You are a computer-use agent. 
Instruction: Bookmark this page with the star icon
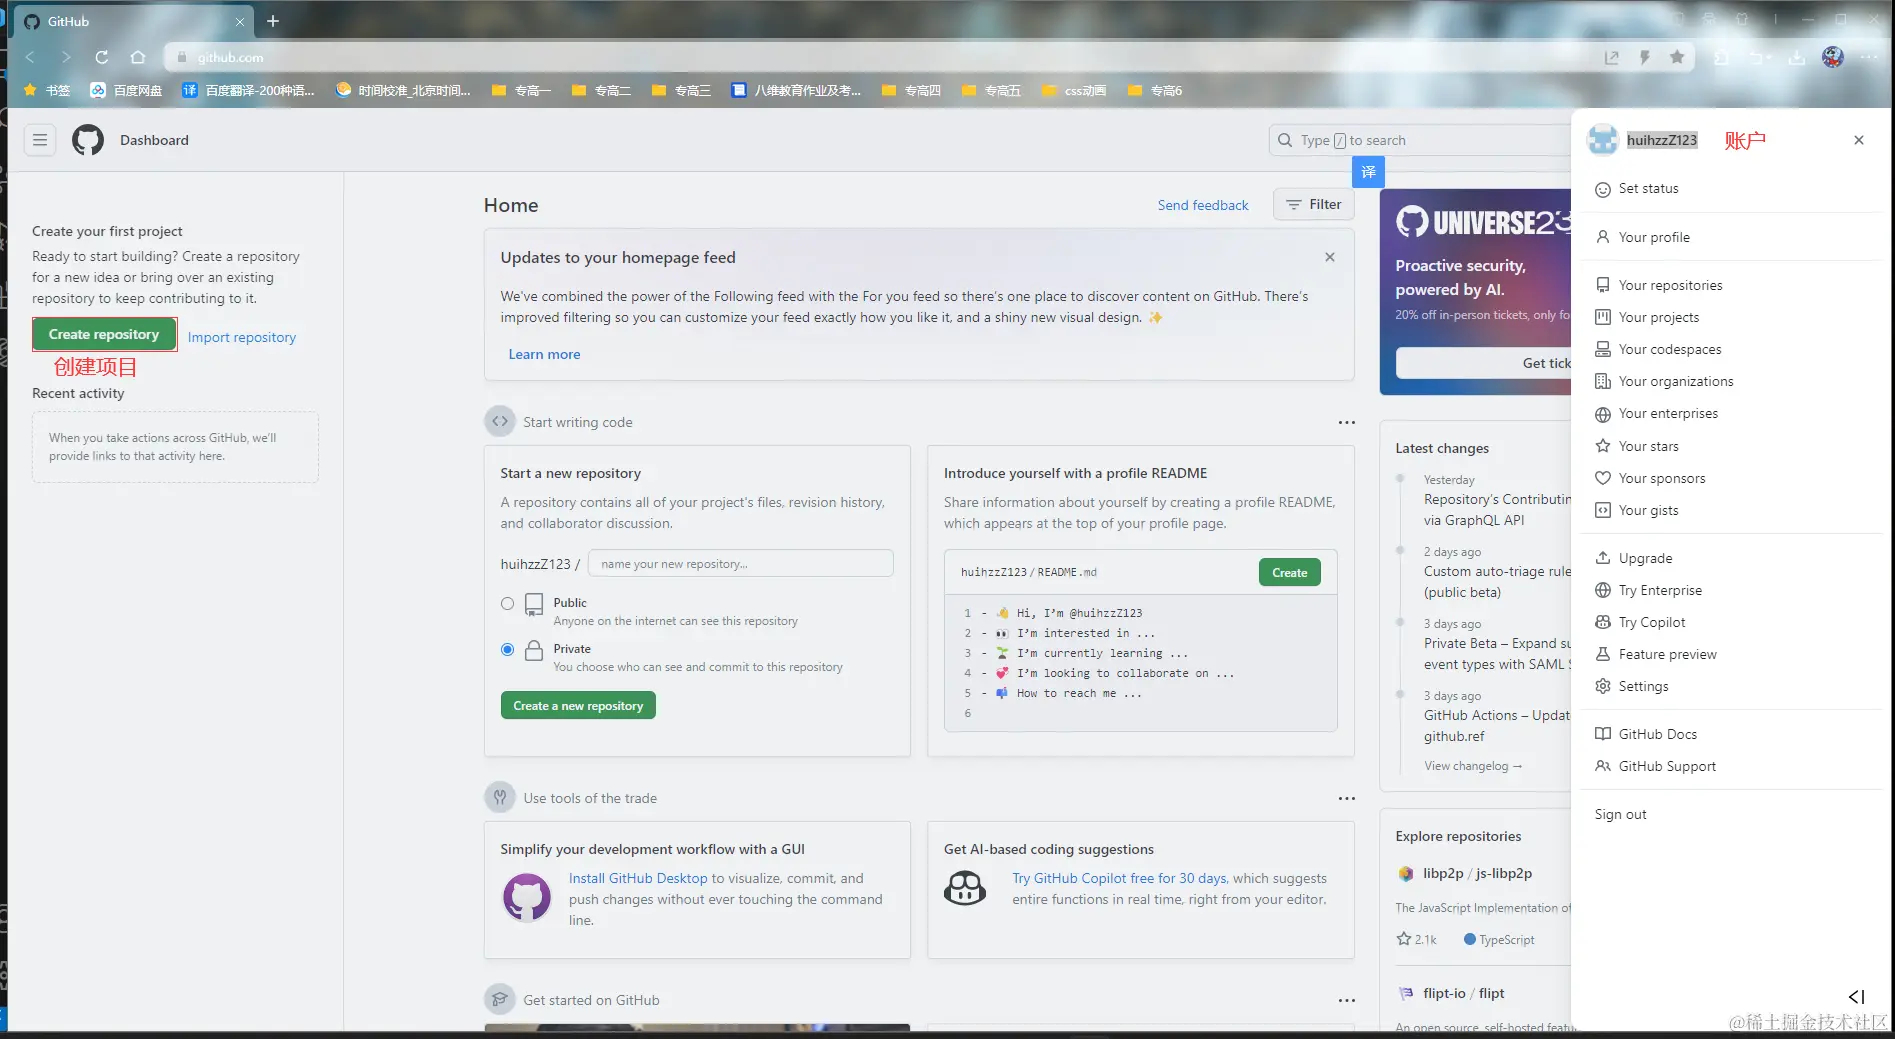pyautogui.click(x=1677, y=57)
